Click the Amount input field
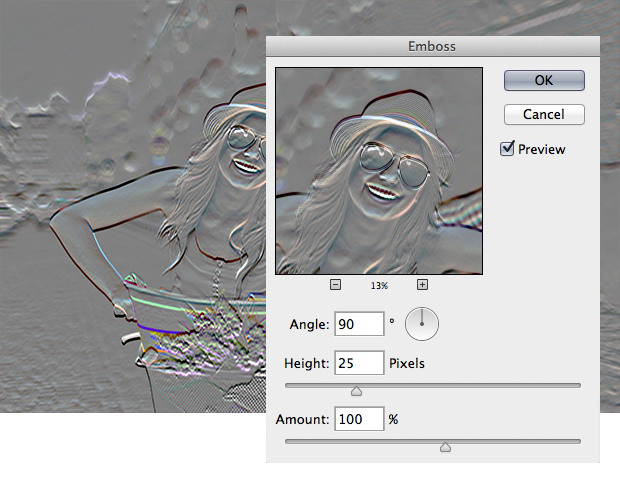 click(x=359, y=419)
